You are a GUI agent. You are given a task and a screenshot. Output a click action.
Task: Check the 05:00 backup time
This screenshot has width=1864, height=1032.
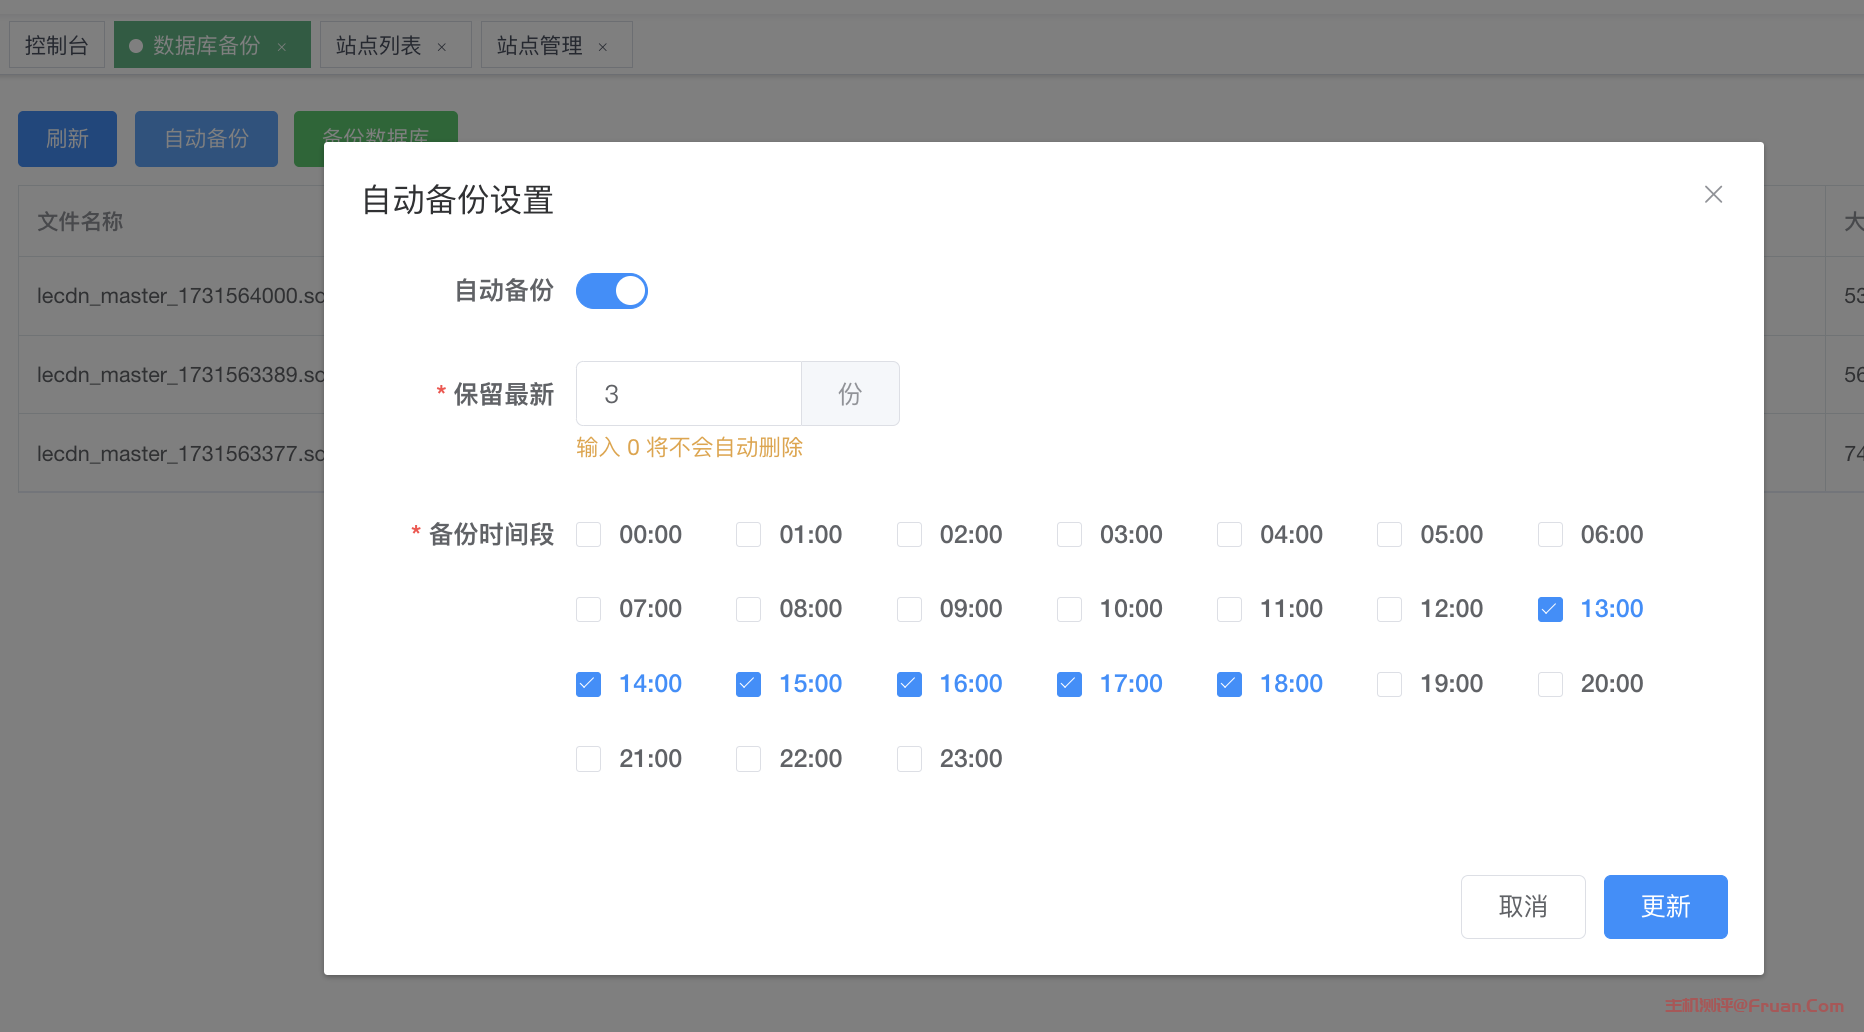click(1389, 535)
